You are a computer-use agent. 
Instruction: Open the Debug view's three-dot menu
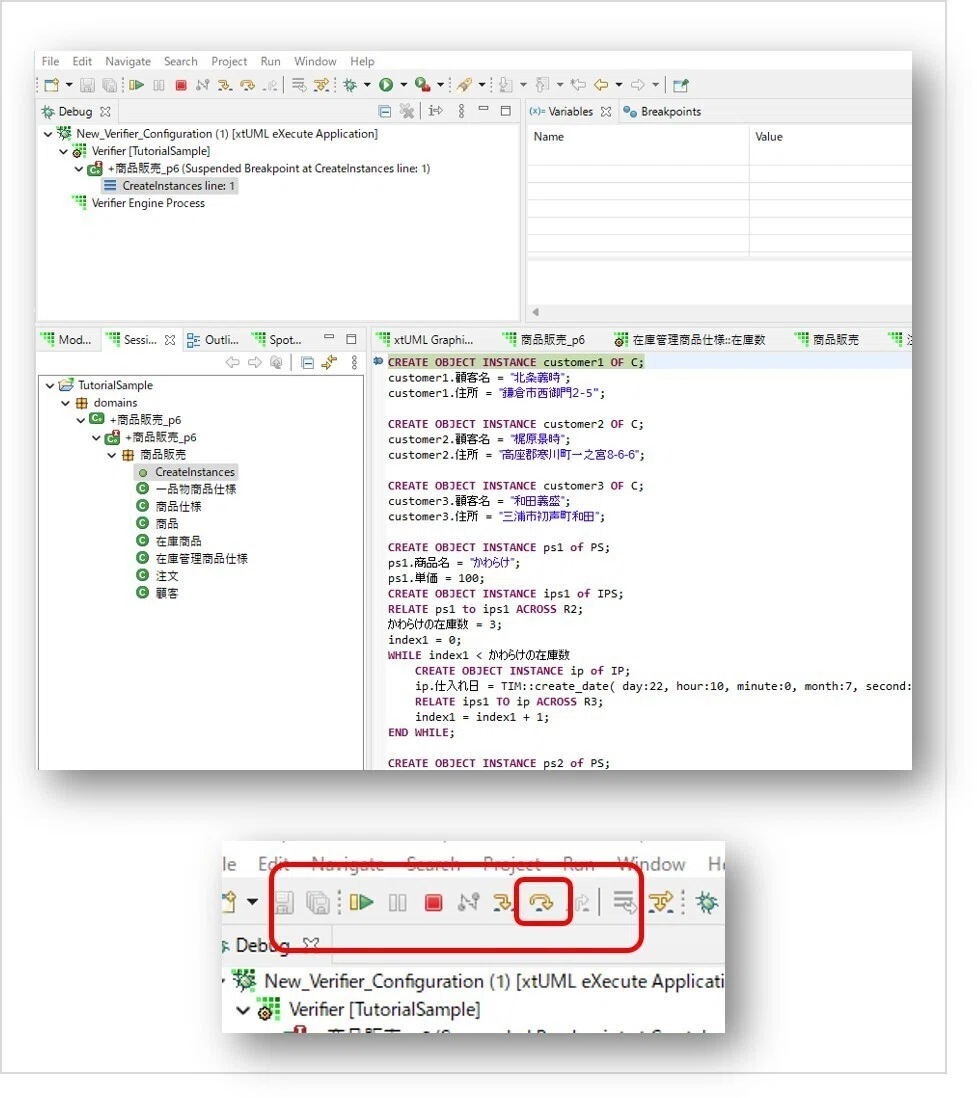(462, 111)
